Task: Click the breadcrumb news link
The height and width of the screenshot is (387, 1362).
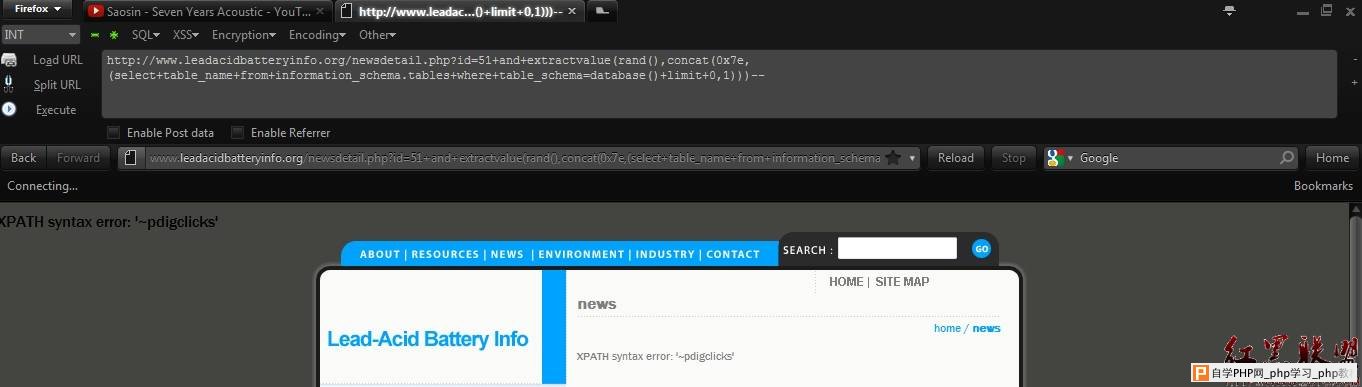Action: click(x=986, y=328)
